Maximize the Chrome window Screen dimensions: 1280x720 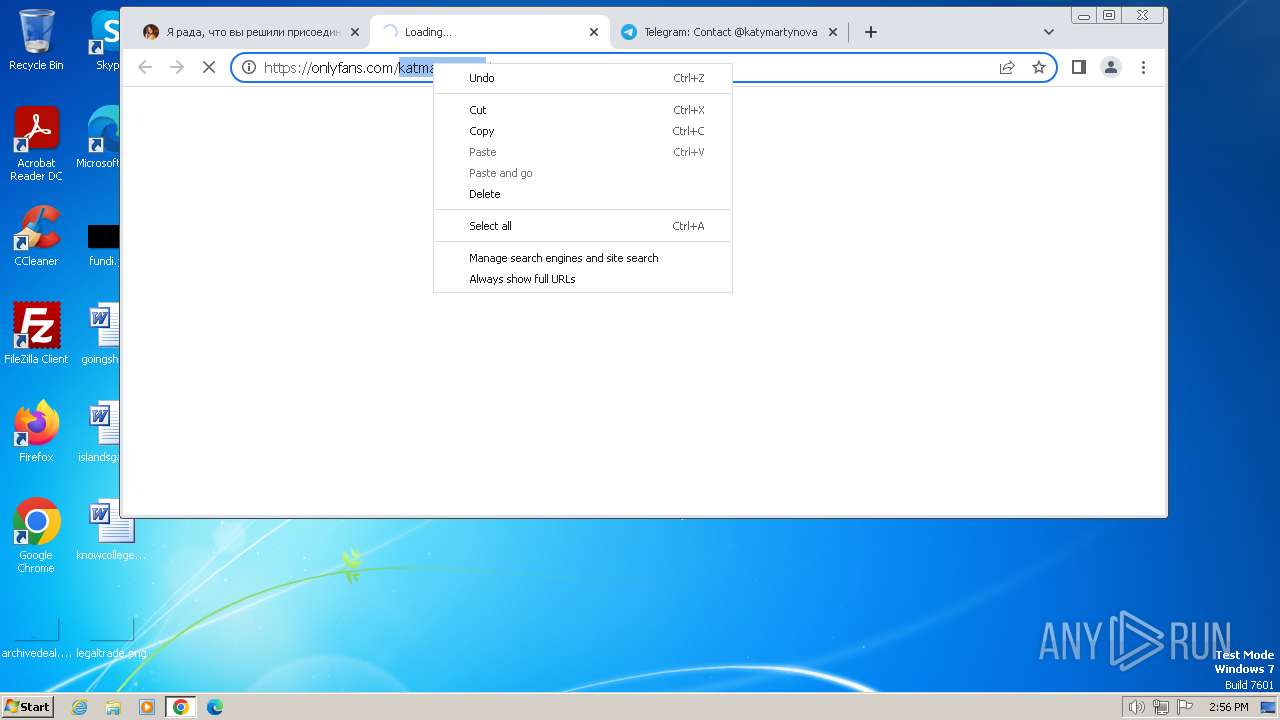[x=1109, y=15]
